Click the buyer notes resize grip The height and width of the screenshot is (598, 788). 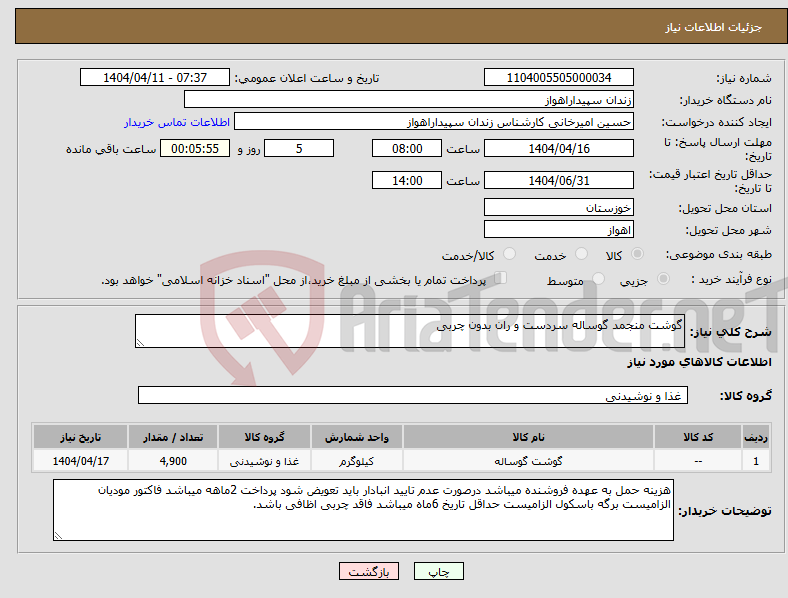point(58,536)
